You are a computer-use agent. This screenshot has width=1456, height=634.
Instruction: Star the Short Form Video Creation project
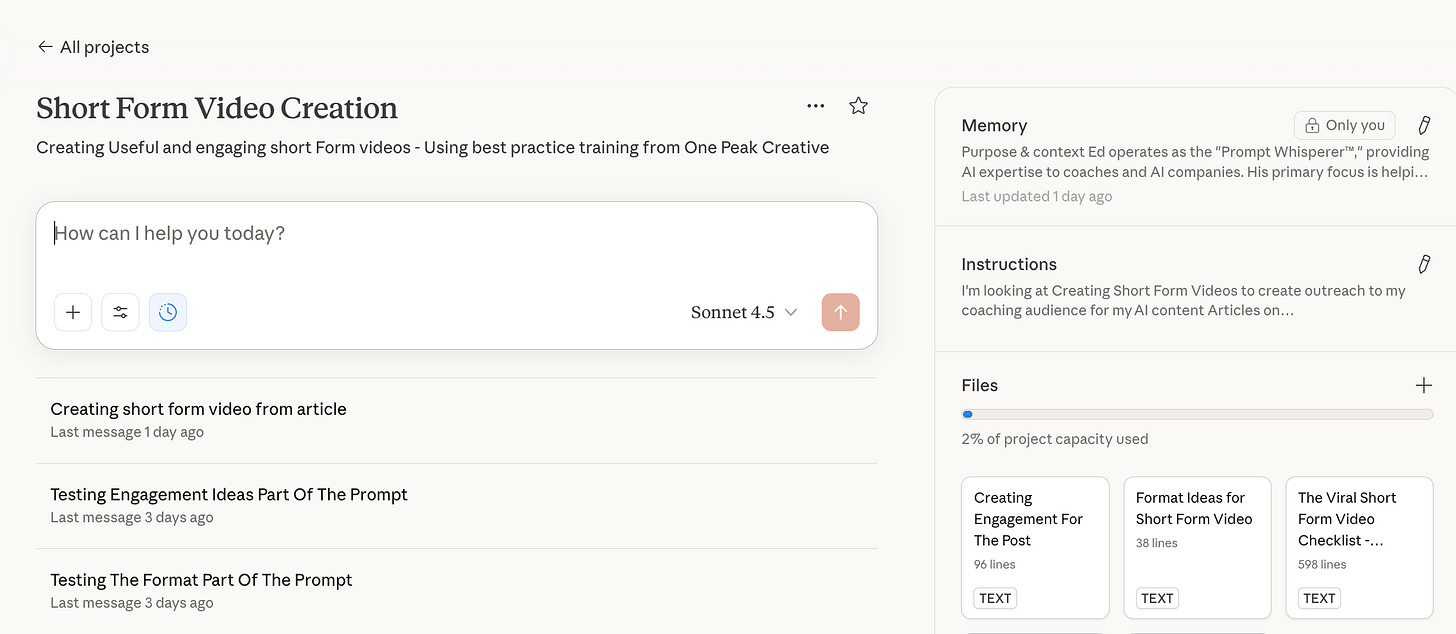click(x=858, y=105)
